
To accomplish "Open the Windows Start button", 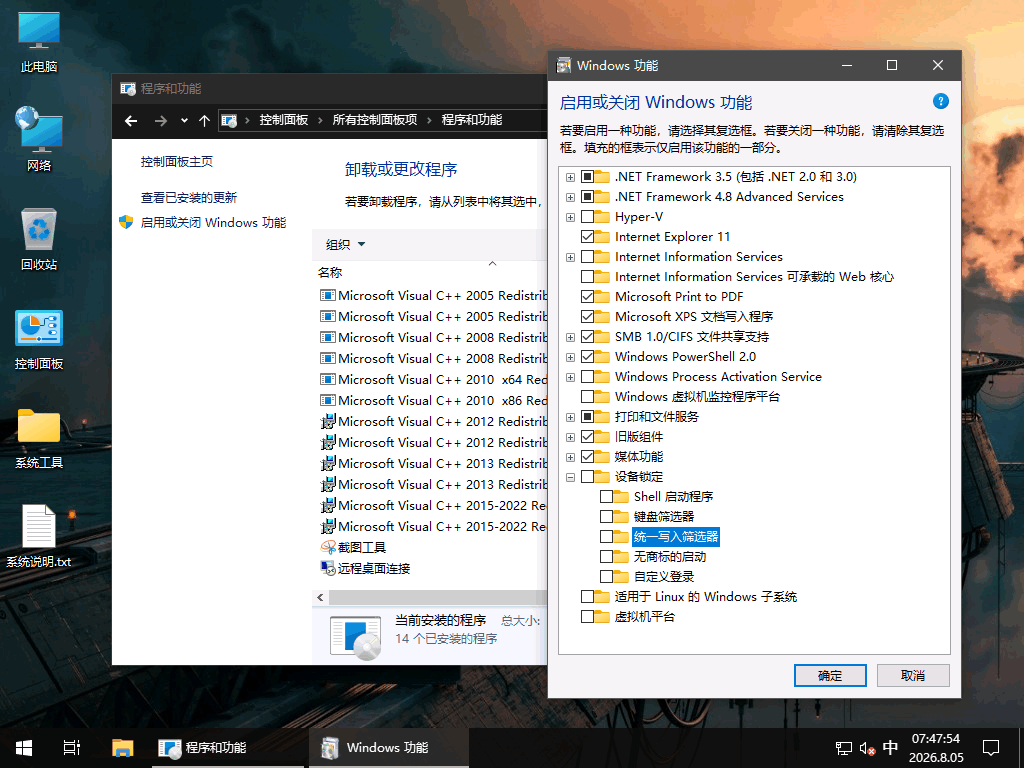I will (24, 748).
